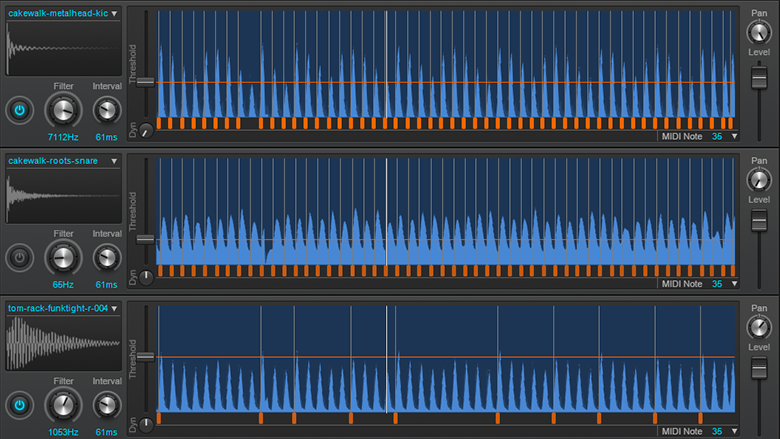Click first orange trigger marker on snare track
780x439 pixels.
[160, 270]
